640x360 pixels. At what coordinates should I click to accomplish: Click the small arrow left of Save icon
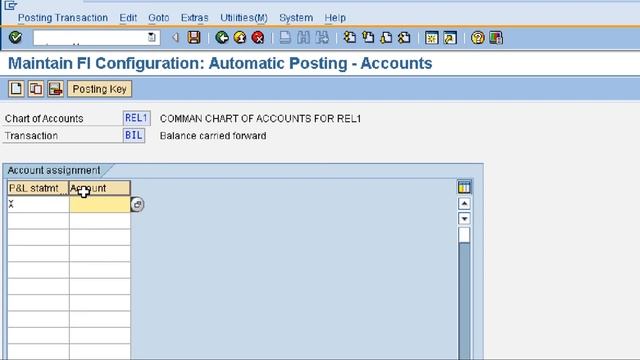tap(176, 38)
